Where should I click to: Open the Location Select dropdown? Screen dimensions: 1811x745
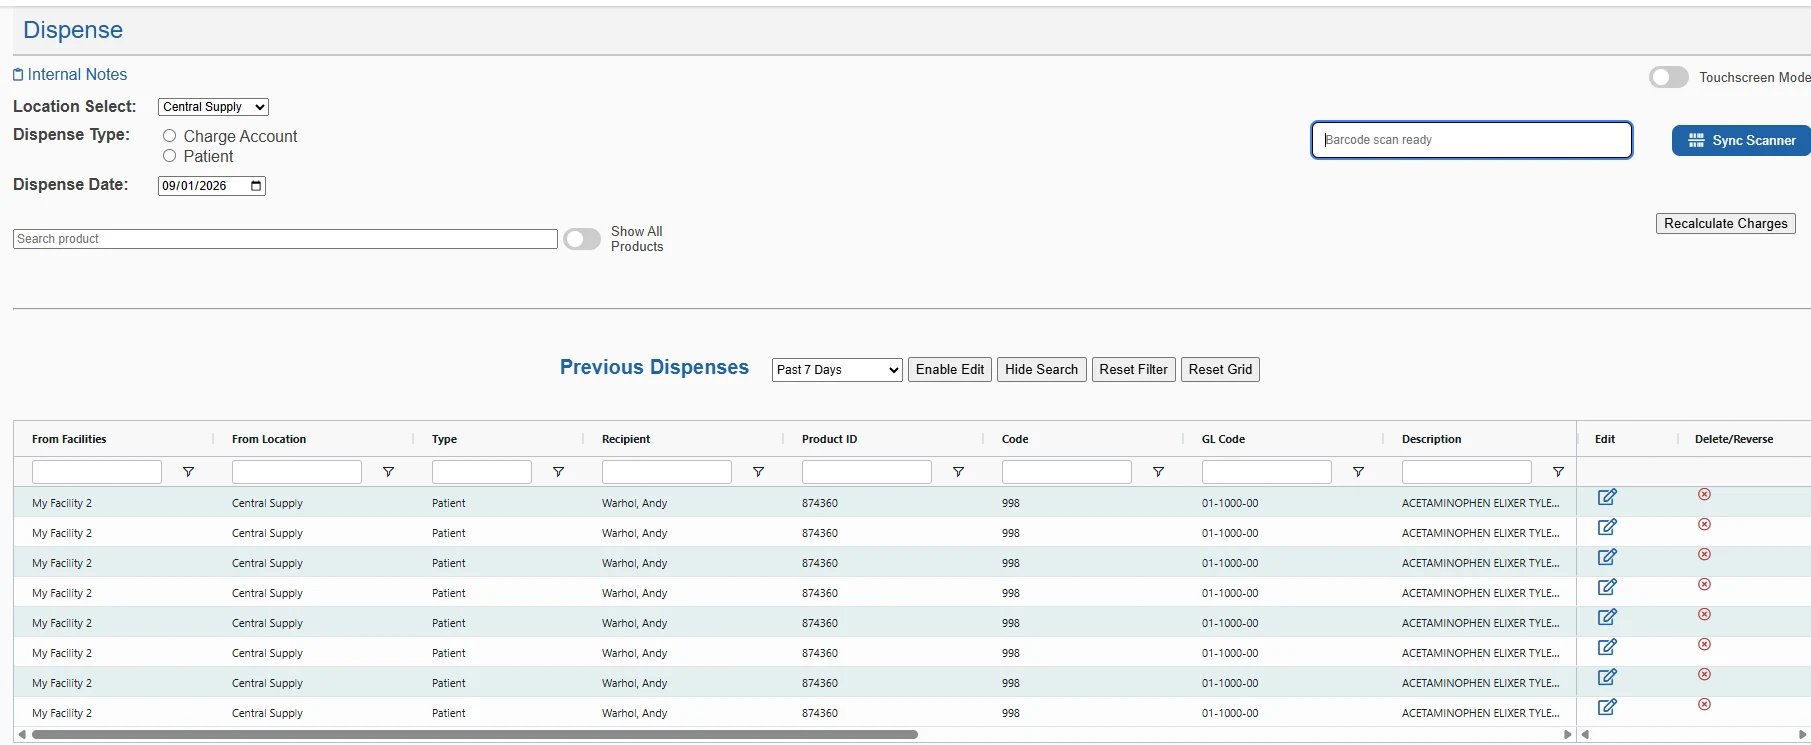[213, 107]
